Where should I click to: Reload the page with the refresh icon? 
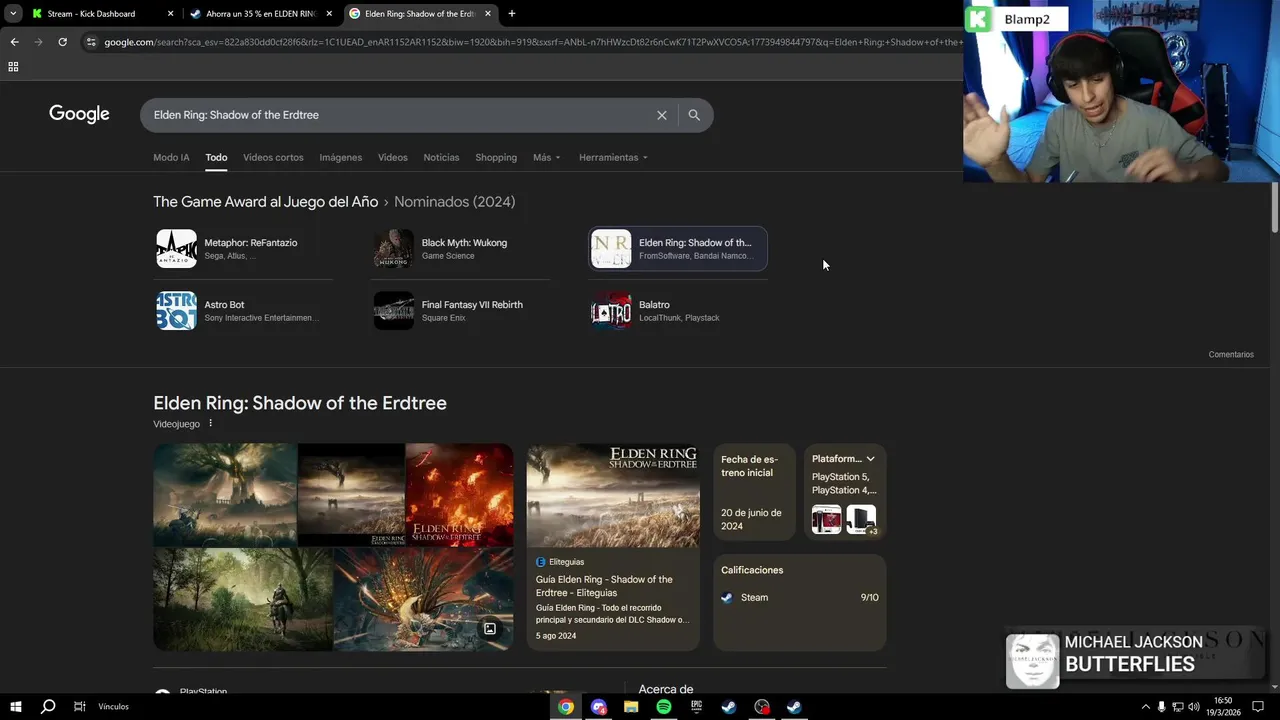(62, 42)
